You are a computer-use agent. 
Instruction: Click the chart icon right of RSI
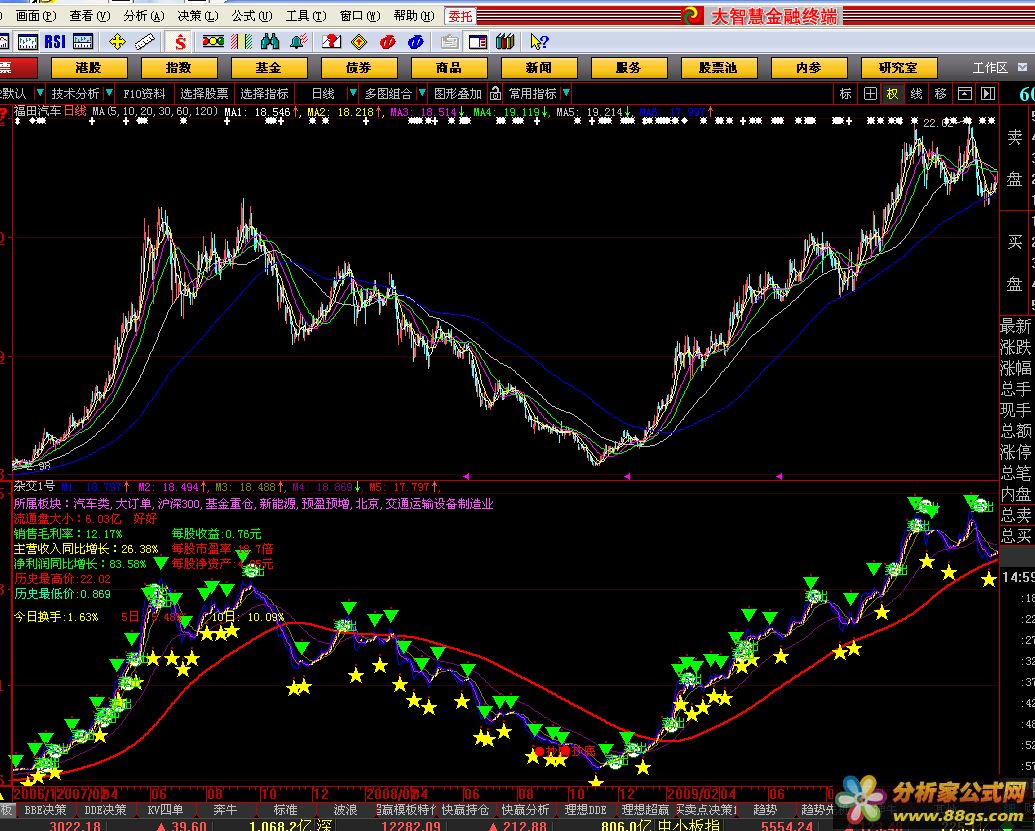pos(83,42)
